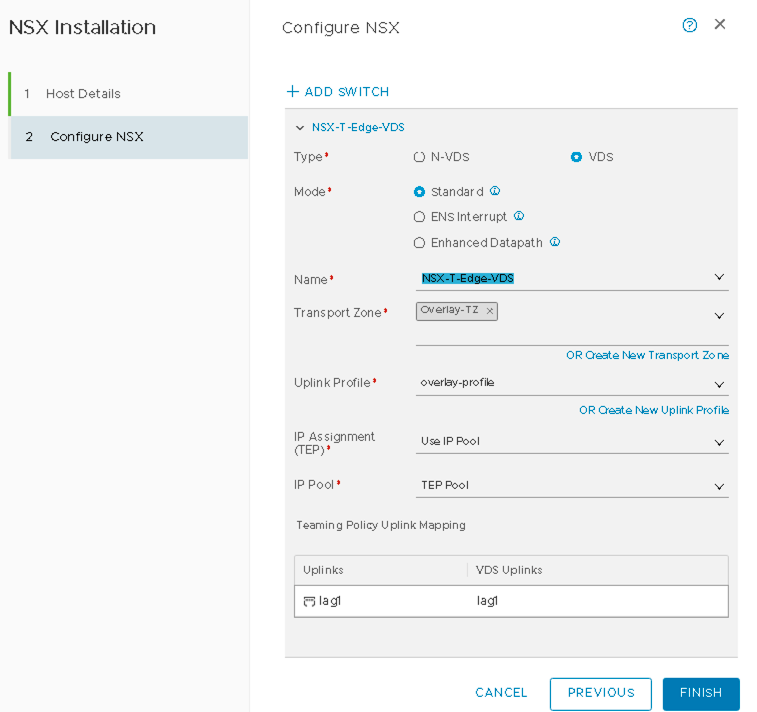Click the lag1 uplink icon in table

[309, 601]
